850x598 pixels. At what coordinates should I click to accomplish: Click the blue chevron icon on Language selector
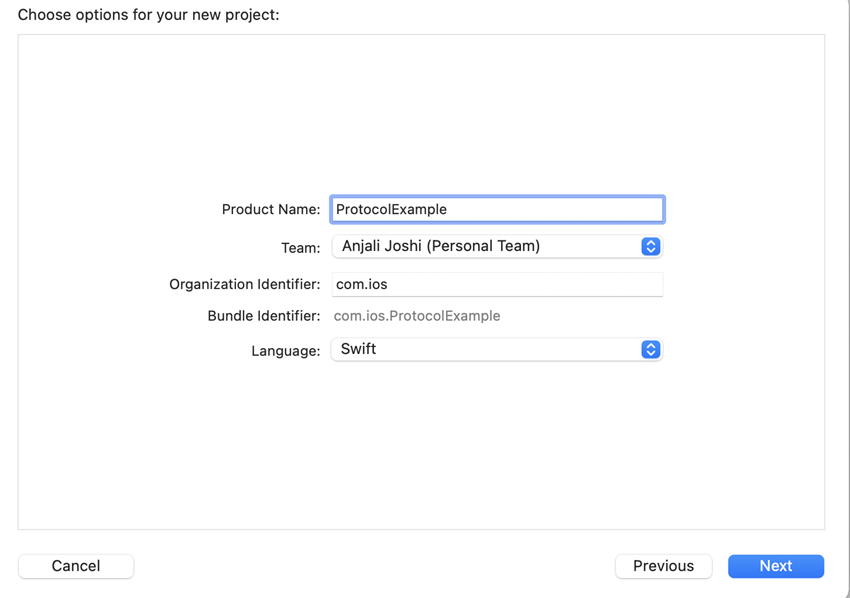click(651, 349)
